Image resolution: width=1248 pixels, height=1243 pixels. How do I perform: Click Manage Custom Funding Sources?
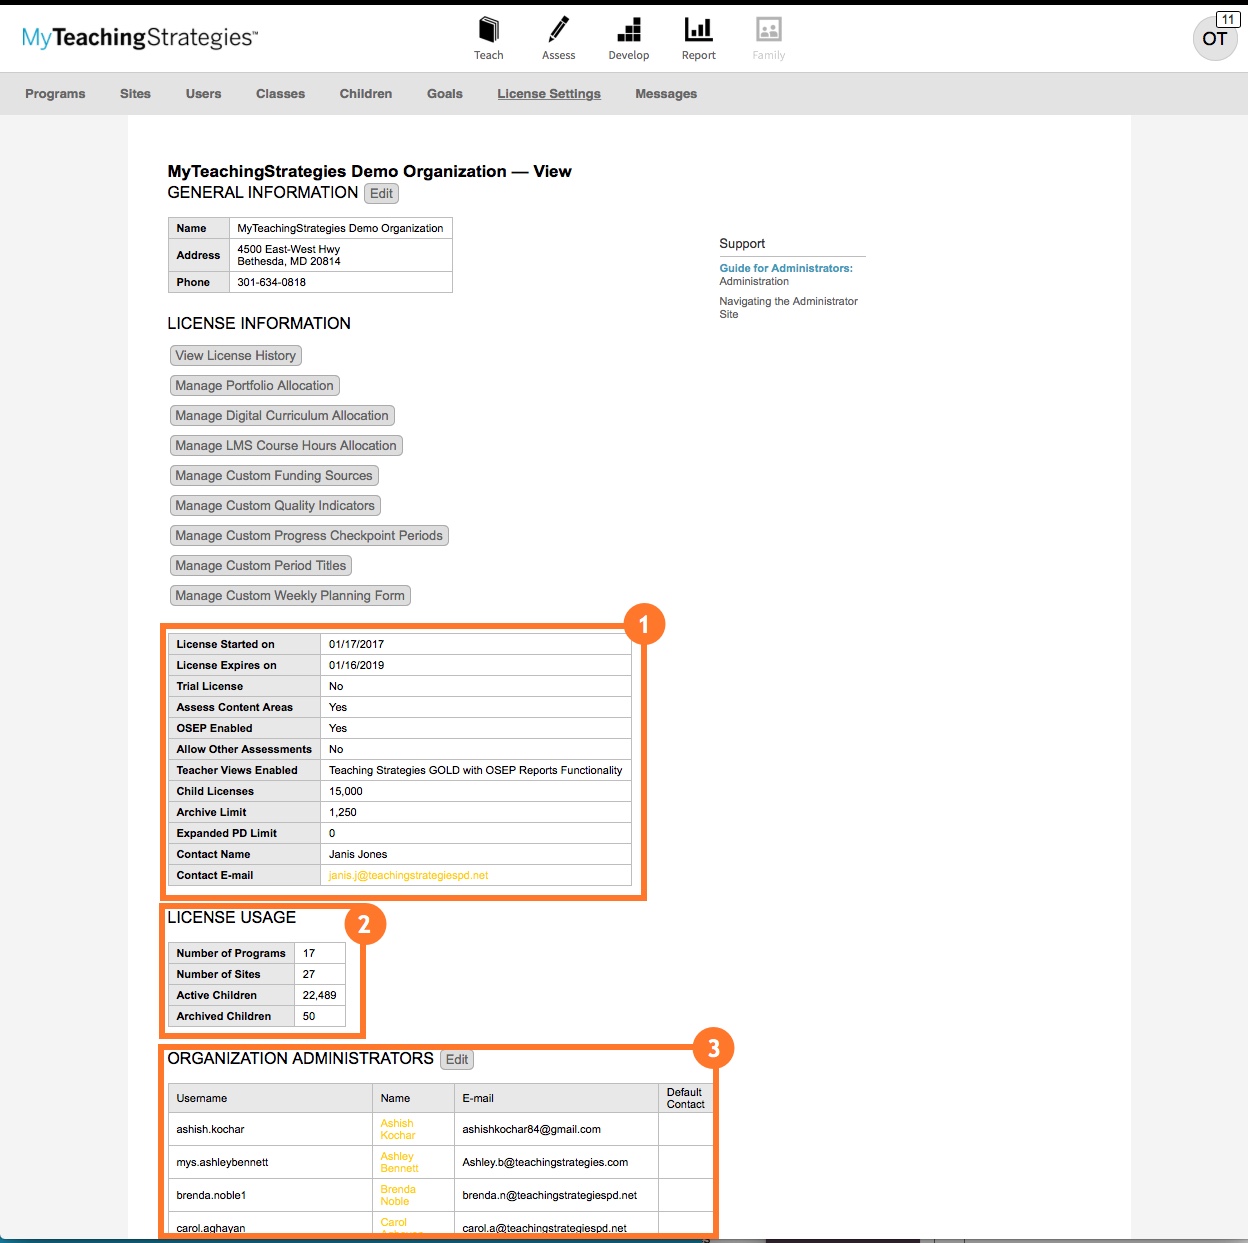point(274,476)
